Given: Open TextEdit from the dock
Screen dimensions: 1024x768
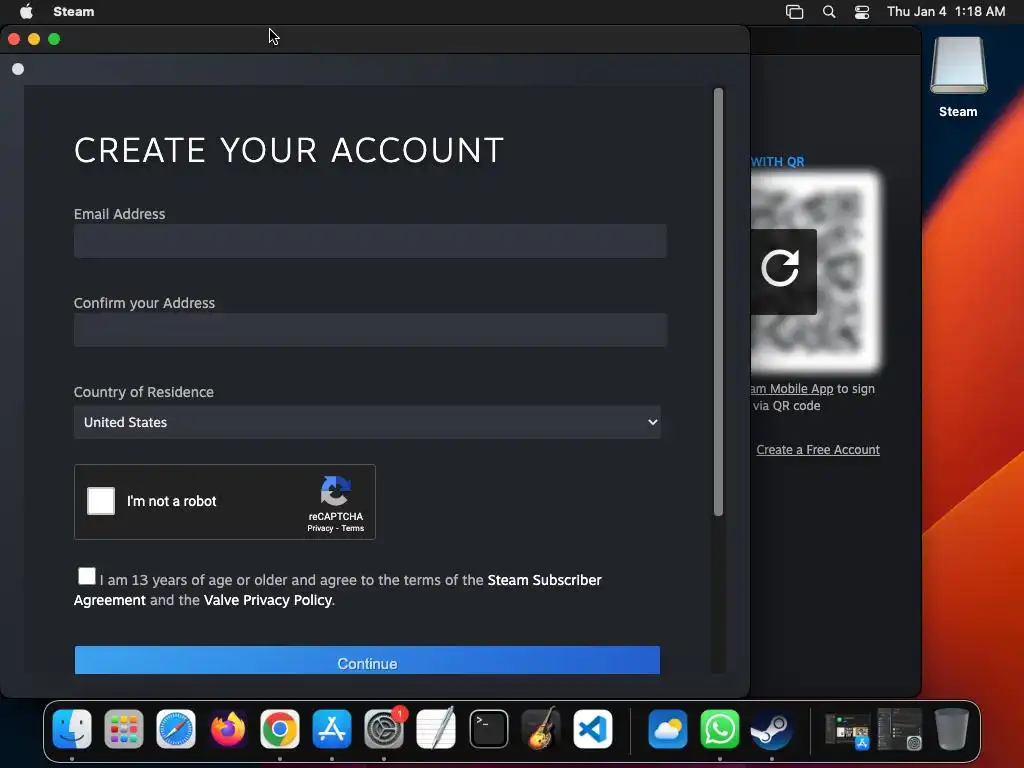Looking at the screenshot, I should click(436, 729).
